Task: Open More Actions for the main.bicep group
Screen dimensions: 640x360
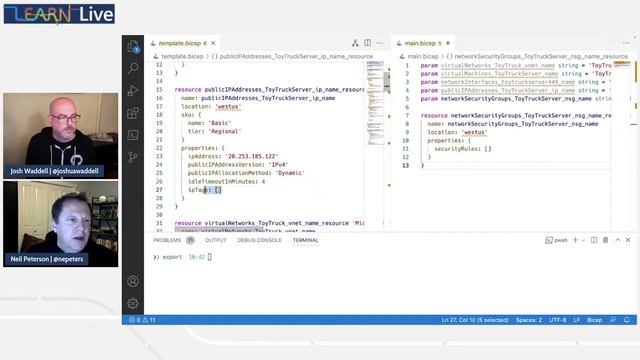Action: (626, 43)
